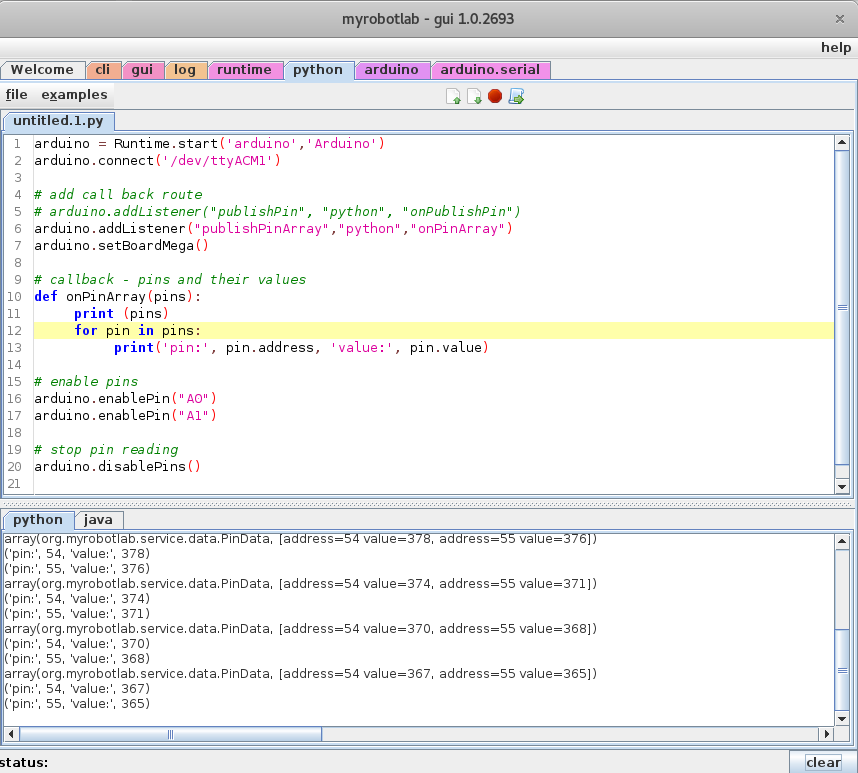Viewport: 858px width, 773px height.
Task: Click console line with pin 54 value 370
Action: point(77,643)
